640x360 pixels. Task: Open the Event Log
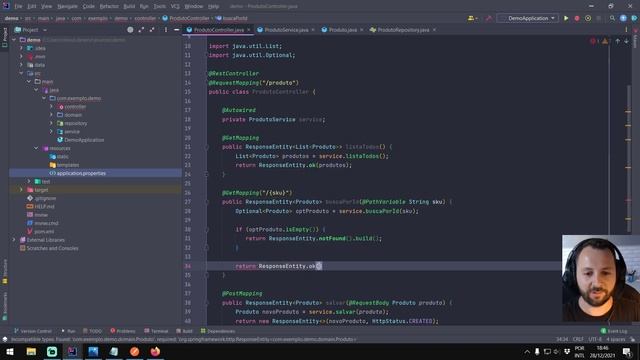click(614, 331)
